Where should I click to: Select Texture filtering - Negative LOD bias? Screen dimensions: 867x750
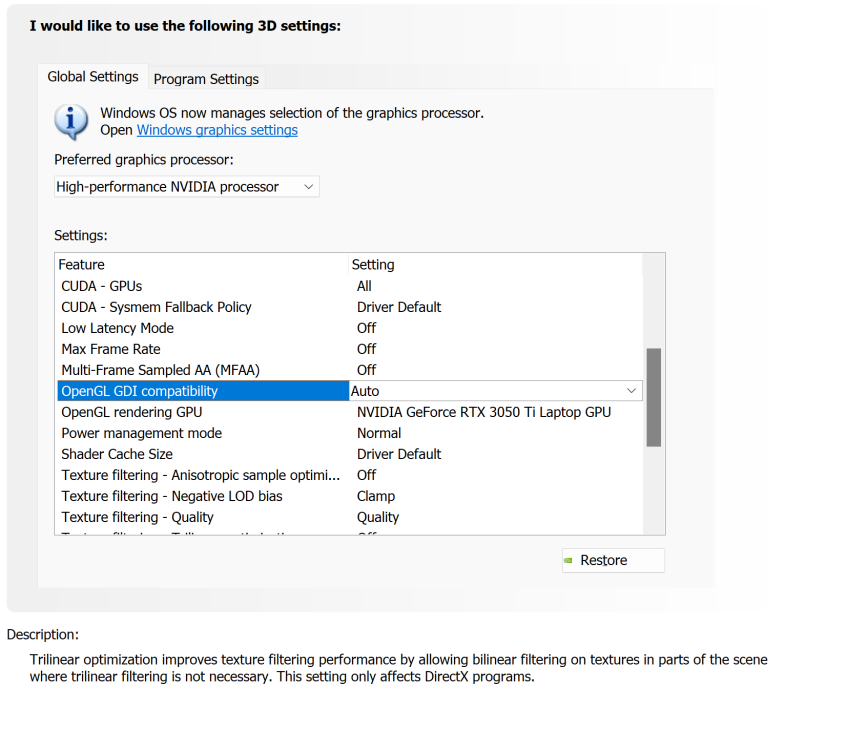pyautogui.click(x=172, y=496)
